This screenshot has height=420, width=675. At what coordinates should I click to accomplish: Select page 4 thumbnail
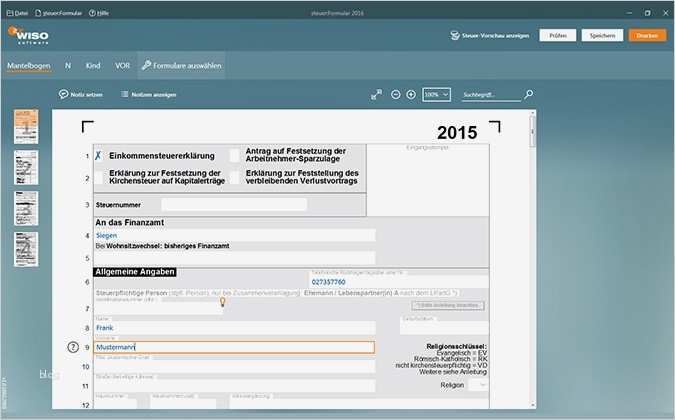coord(26,249)
